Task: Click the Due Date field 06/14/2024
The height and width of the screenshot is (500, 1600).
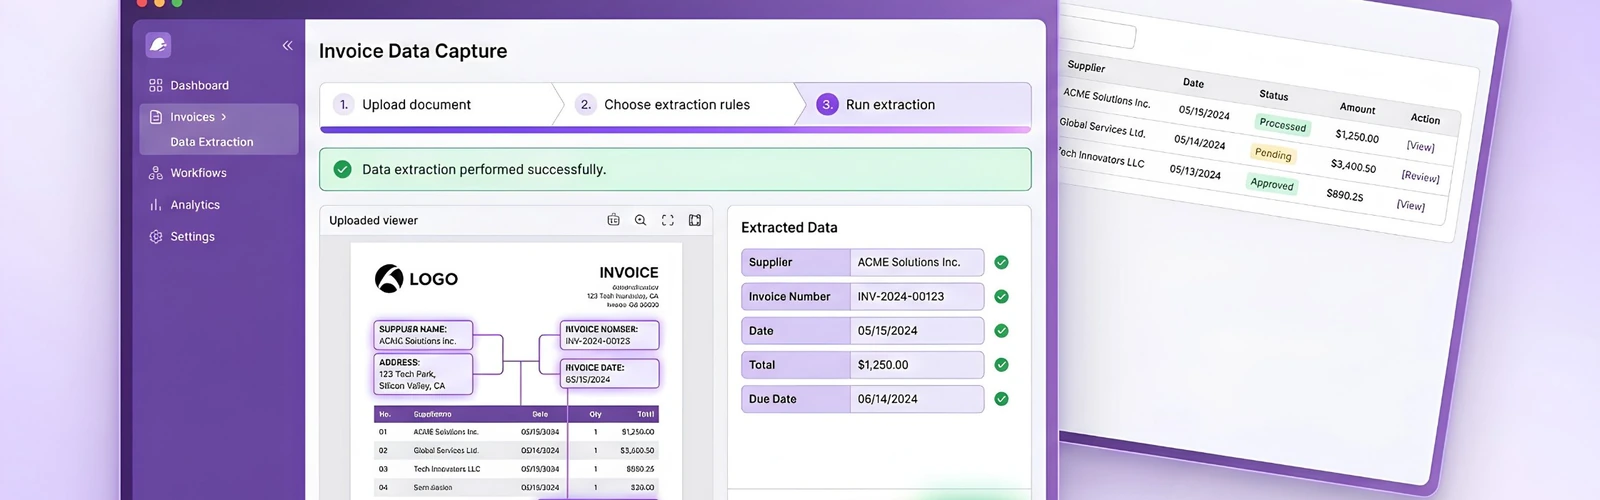Action: [916, 399]
